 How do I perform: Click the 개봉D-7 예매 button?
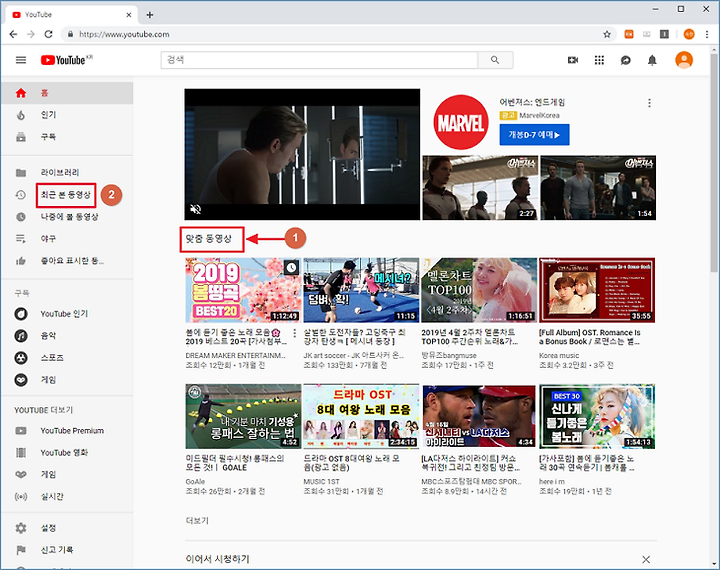534,135
